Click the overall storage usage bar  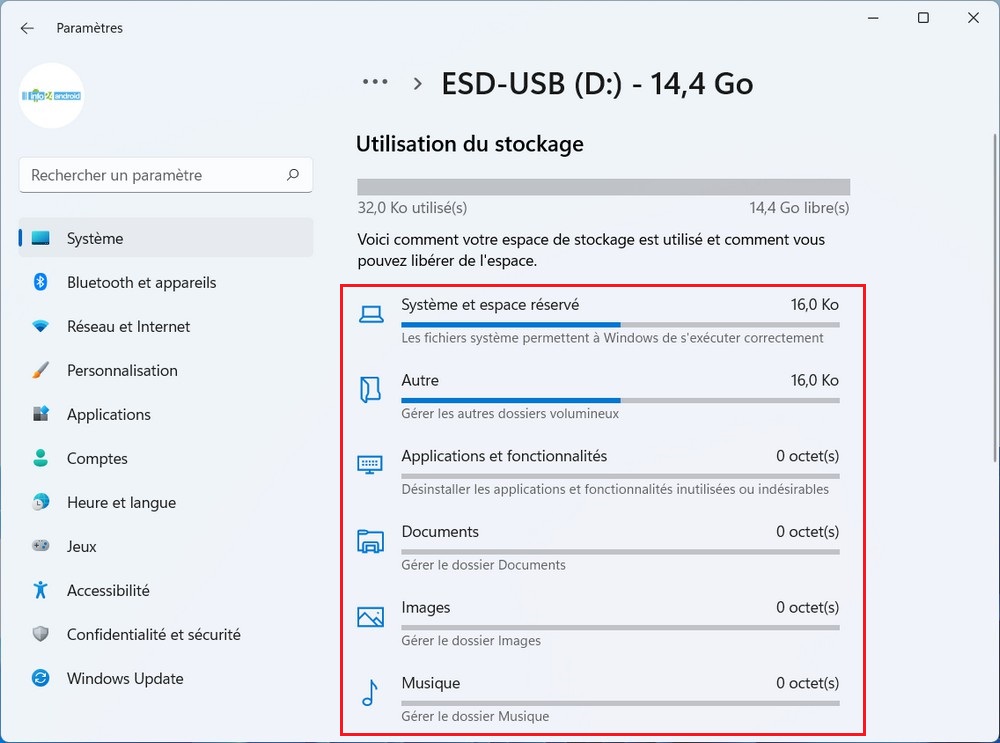(603, 187)
